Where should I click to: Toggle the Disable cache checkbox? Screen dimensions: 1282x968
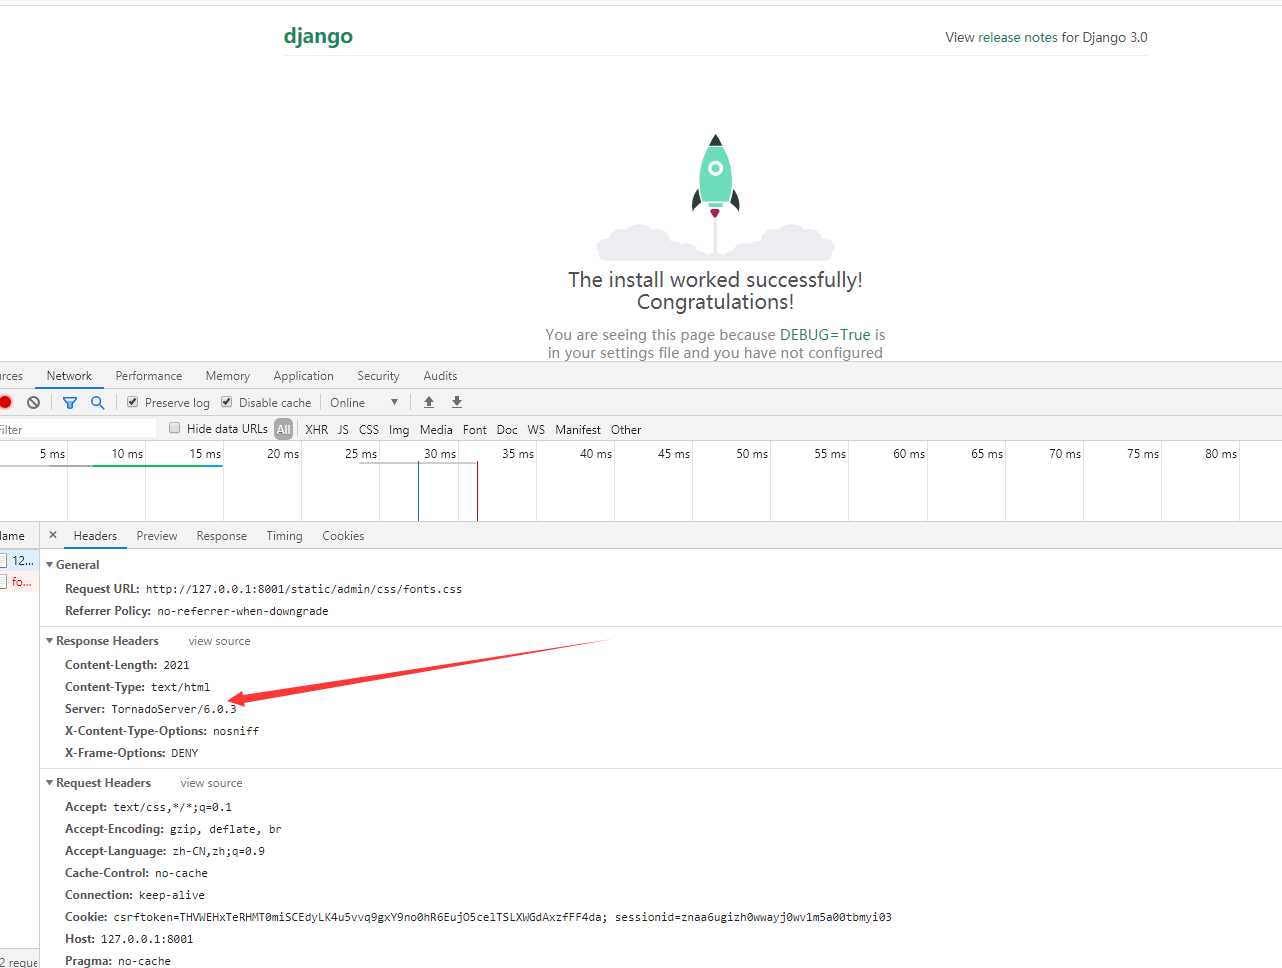click(x=226, y=402)
